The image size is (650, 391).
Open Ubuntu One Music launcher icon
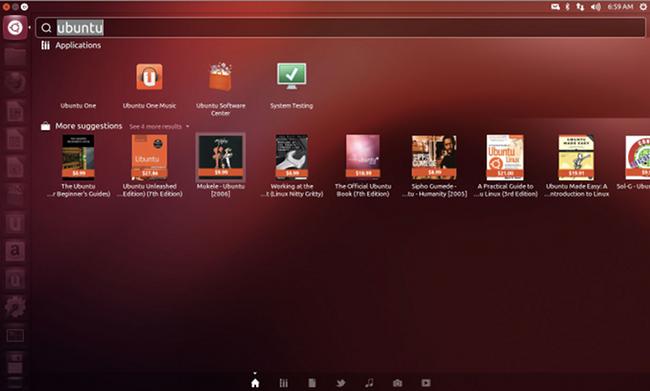pyautogui.click(x=15, y=279)
